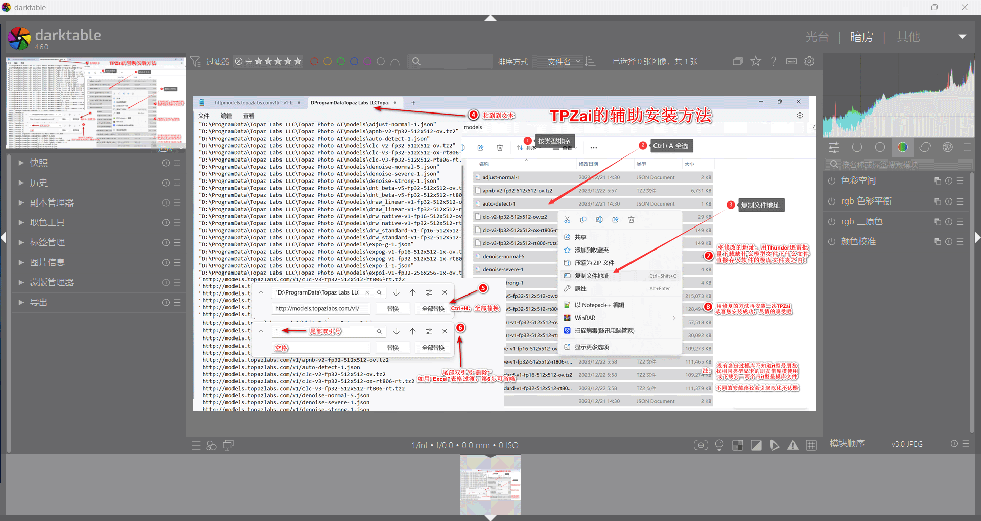The width and height of the screenshot is (981, 521).
Task: Open presets menu icon on 导出 panel
Action: click(177, 302)
